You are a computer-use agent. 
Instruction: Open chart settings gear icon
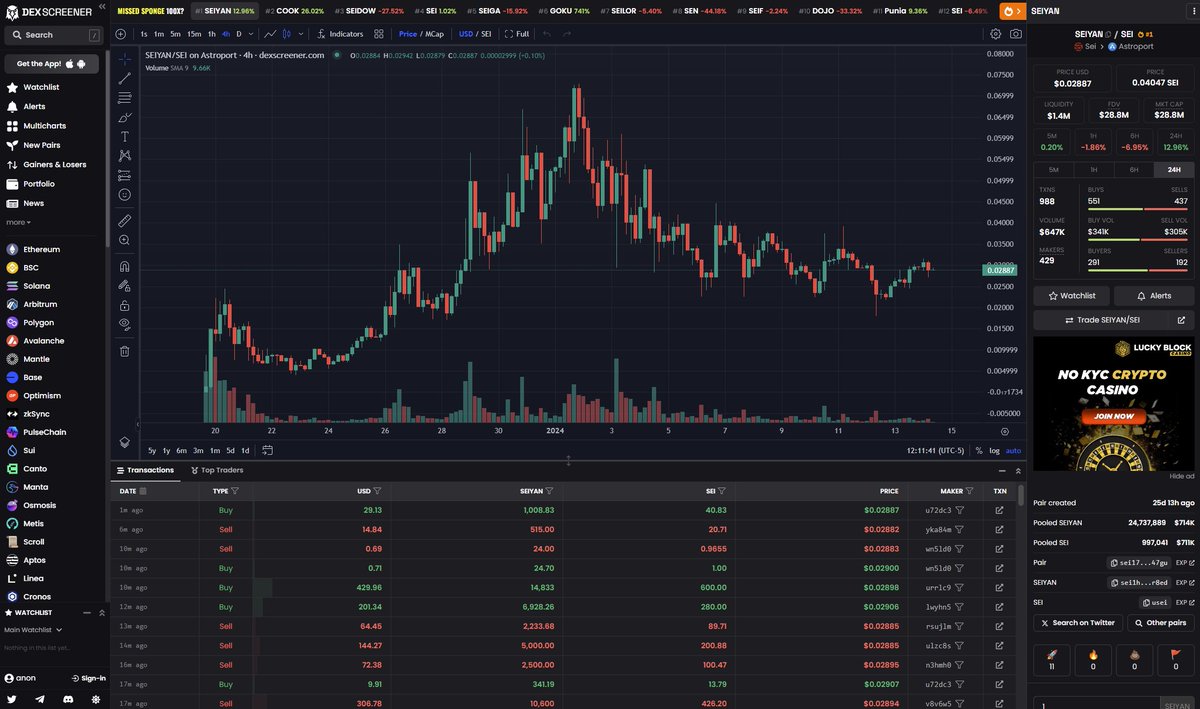[995, 34]
